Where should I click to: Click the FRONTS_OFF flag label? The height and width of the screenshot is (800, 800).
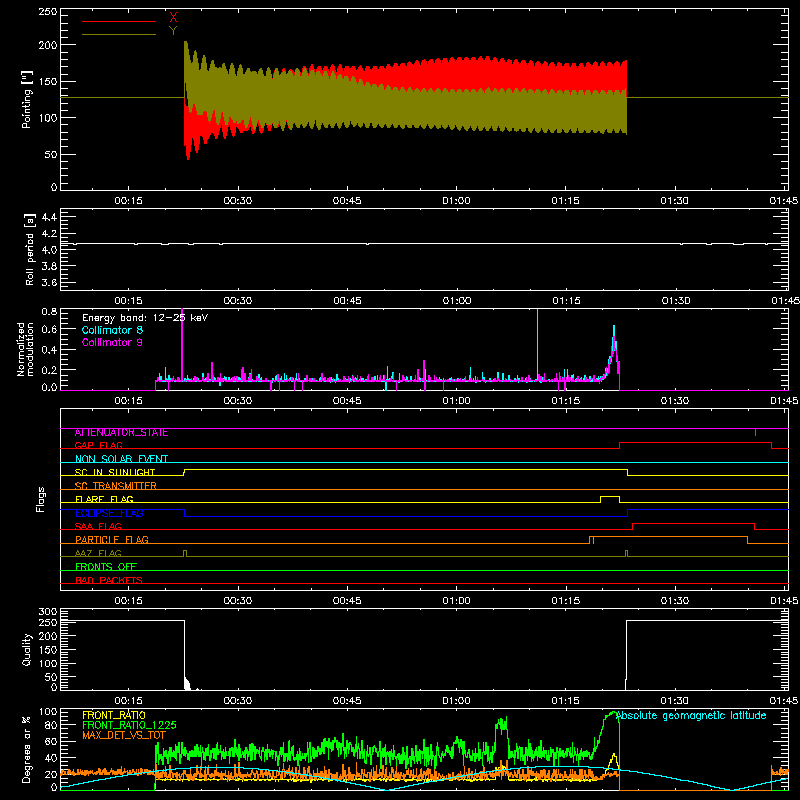pos(106,567)
